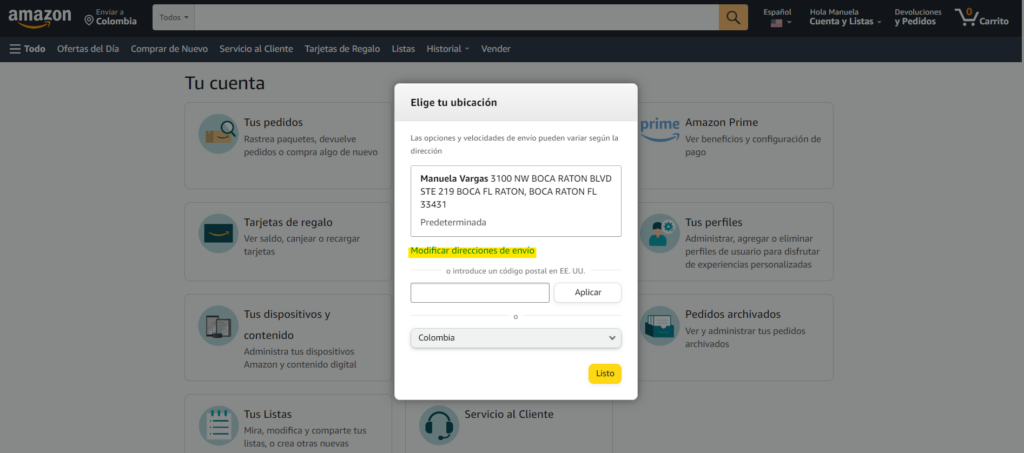
Task: Click the Pedidos archivados box icon
Action: 660,325
